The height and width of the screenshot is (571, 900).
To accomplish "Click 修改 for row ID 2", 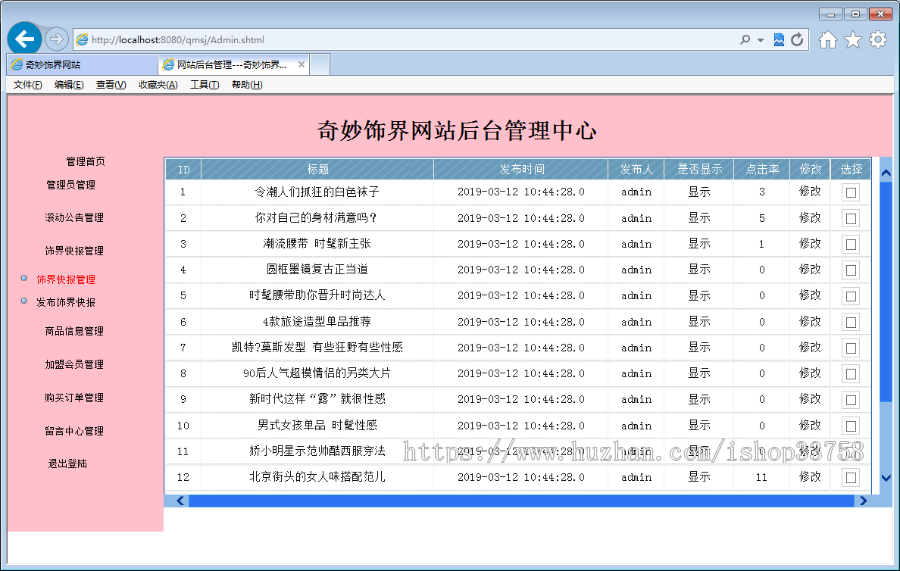I will [810, 218].
